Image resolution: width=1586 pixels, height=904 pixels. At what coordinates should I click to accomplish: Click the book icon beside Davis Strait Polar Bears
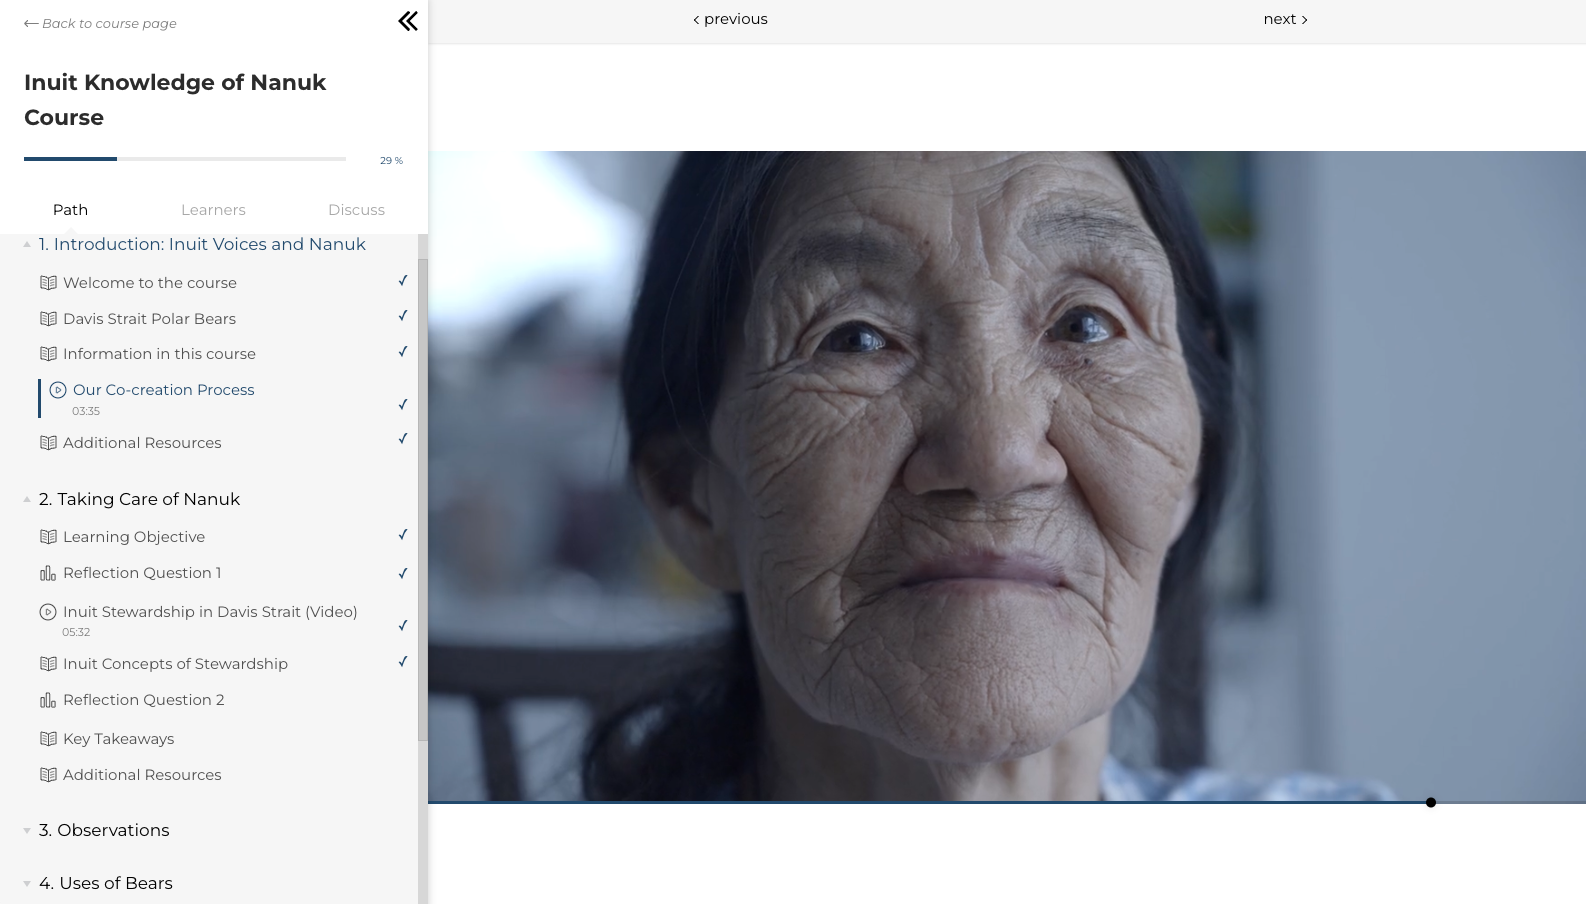48,319
